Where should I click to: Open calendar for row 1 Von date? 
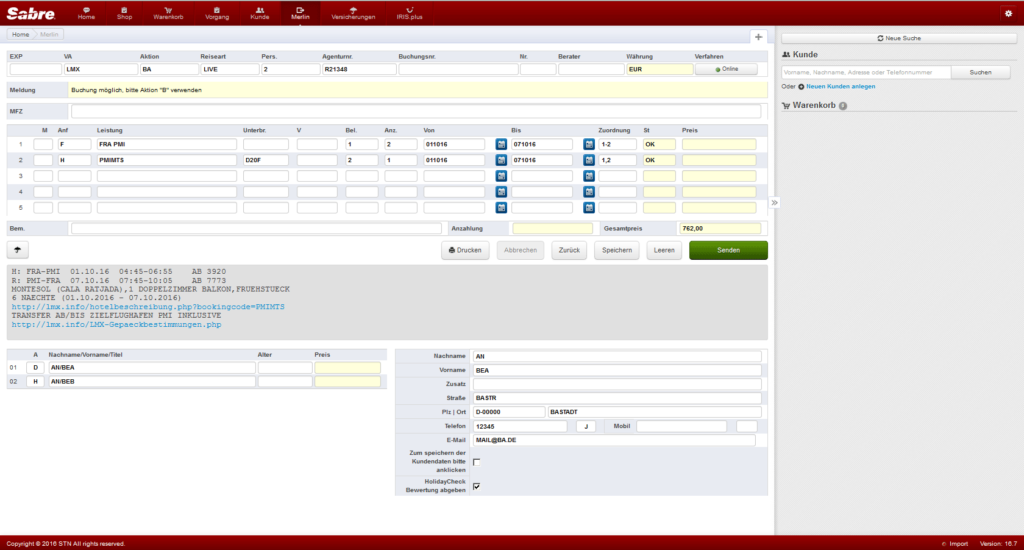[x=501, y=144]
